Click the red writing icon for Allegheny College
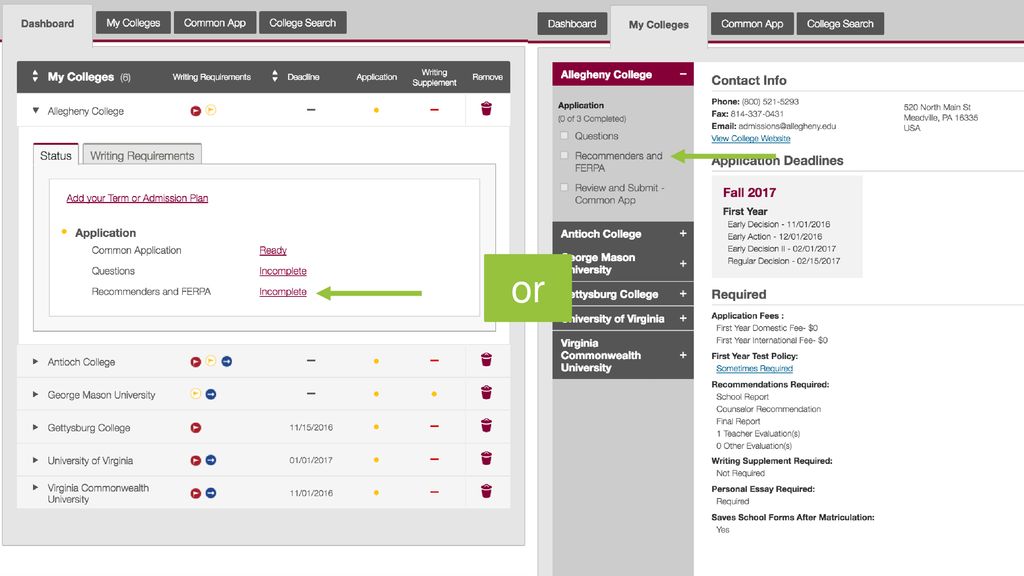1024x576 pixels. [195, 111]
